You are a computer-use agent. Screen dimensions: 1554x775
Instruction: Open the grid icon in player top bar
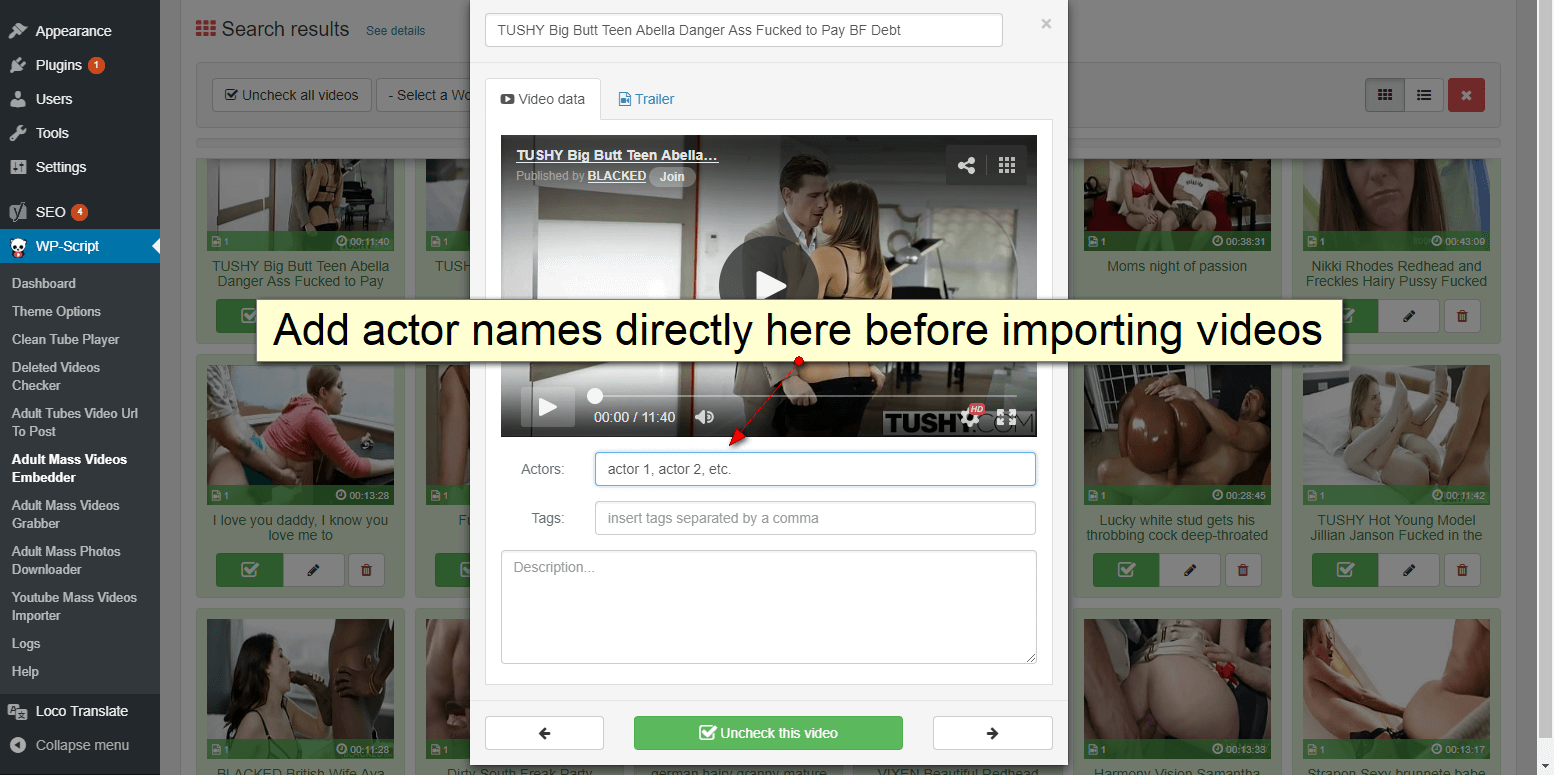coord(1007,166)
